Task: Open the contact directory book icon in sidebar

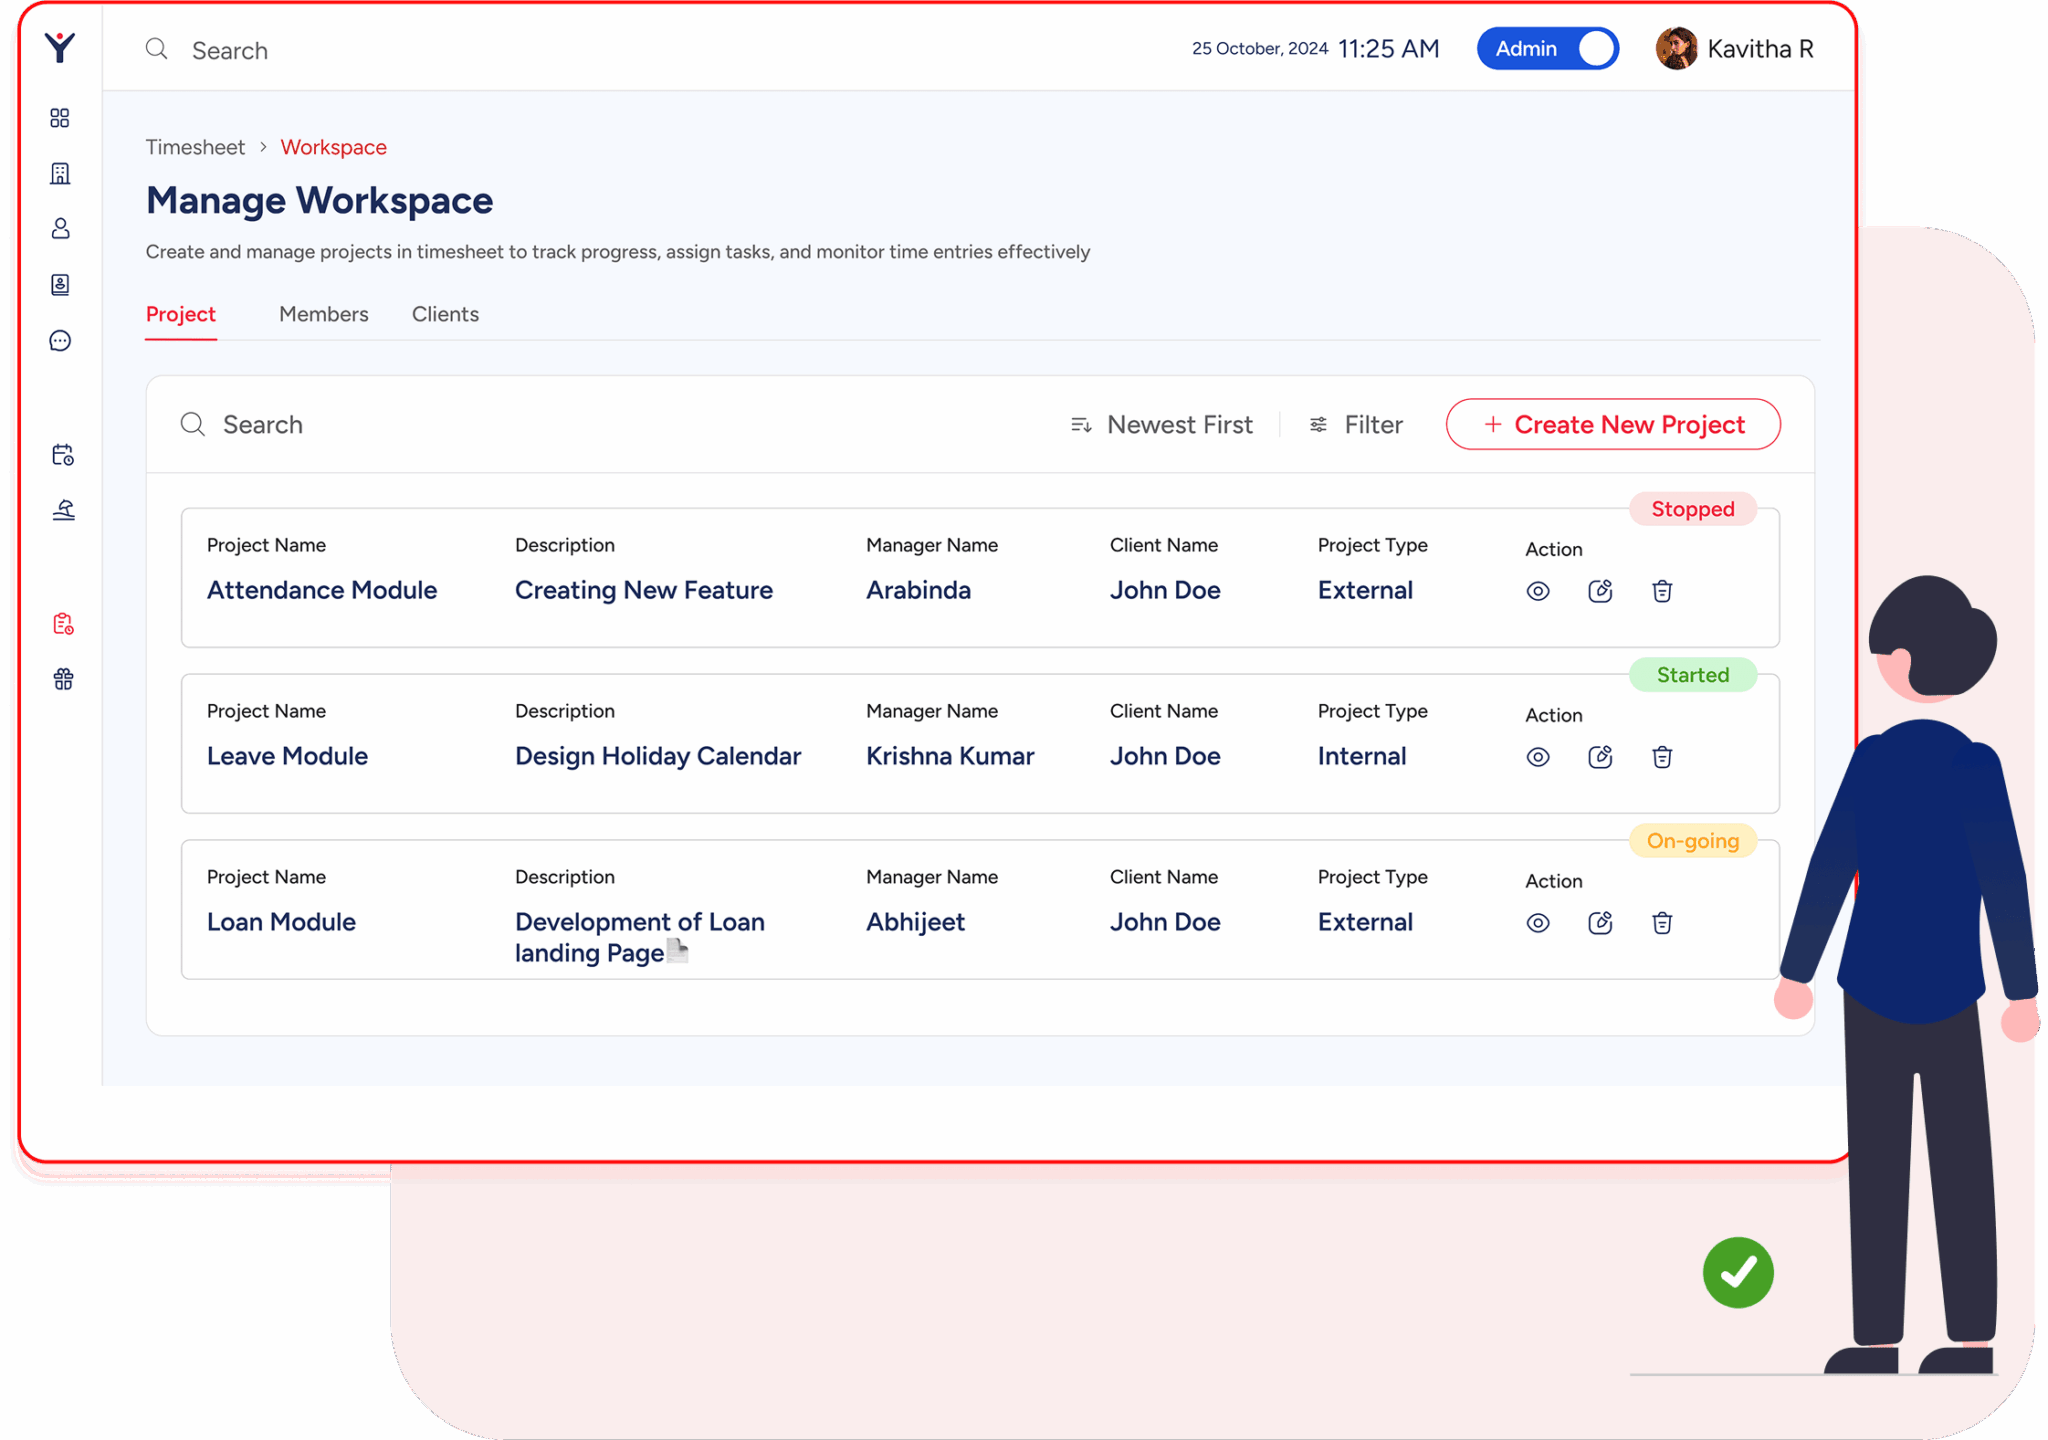Action: [60, 285]
